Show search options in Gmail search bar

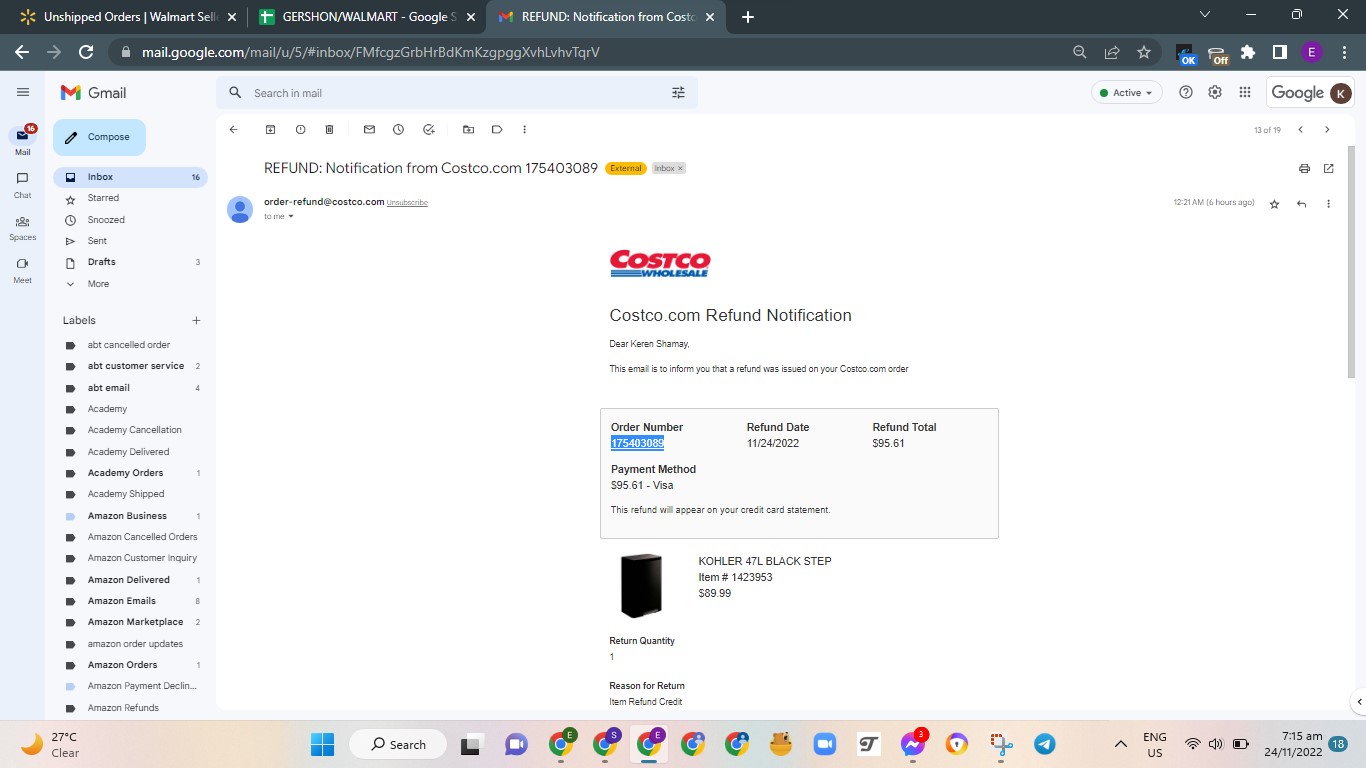point(678,93)
